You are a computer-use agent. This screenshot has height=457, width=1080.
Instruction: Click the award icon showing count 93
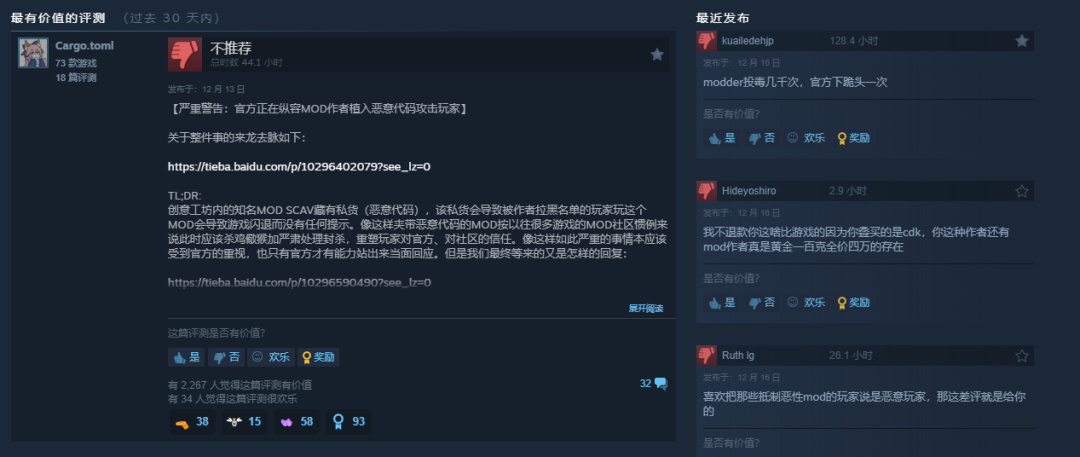[349, 421]
